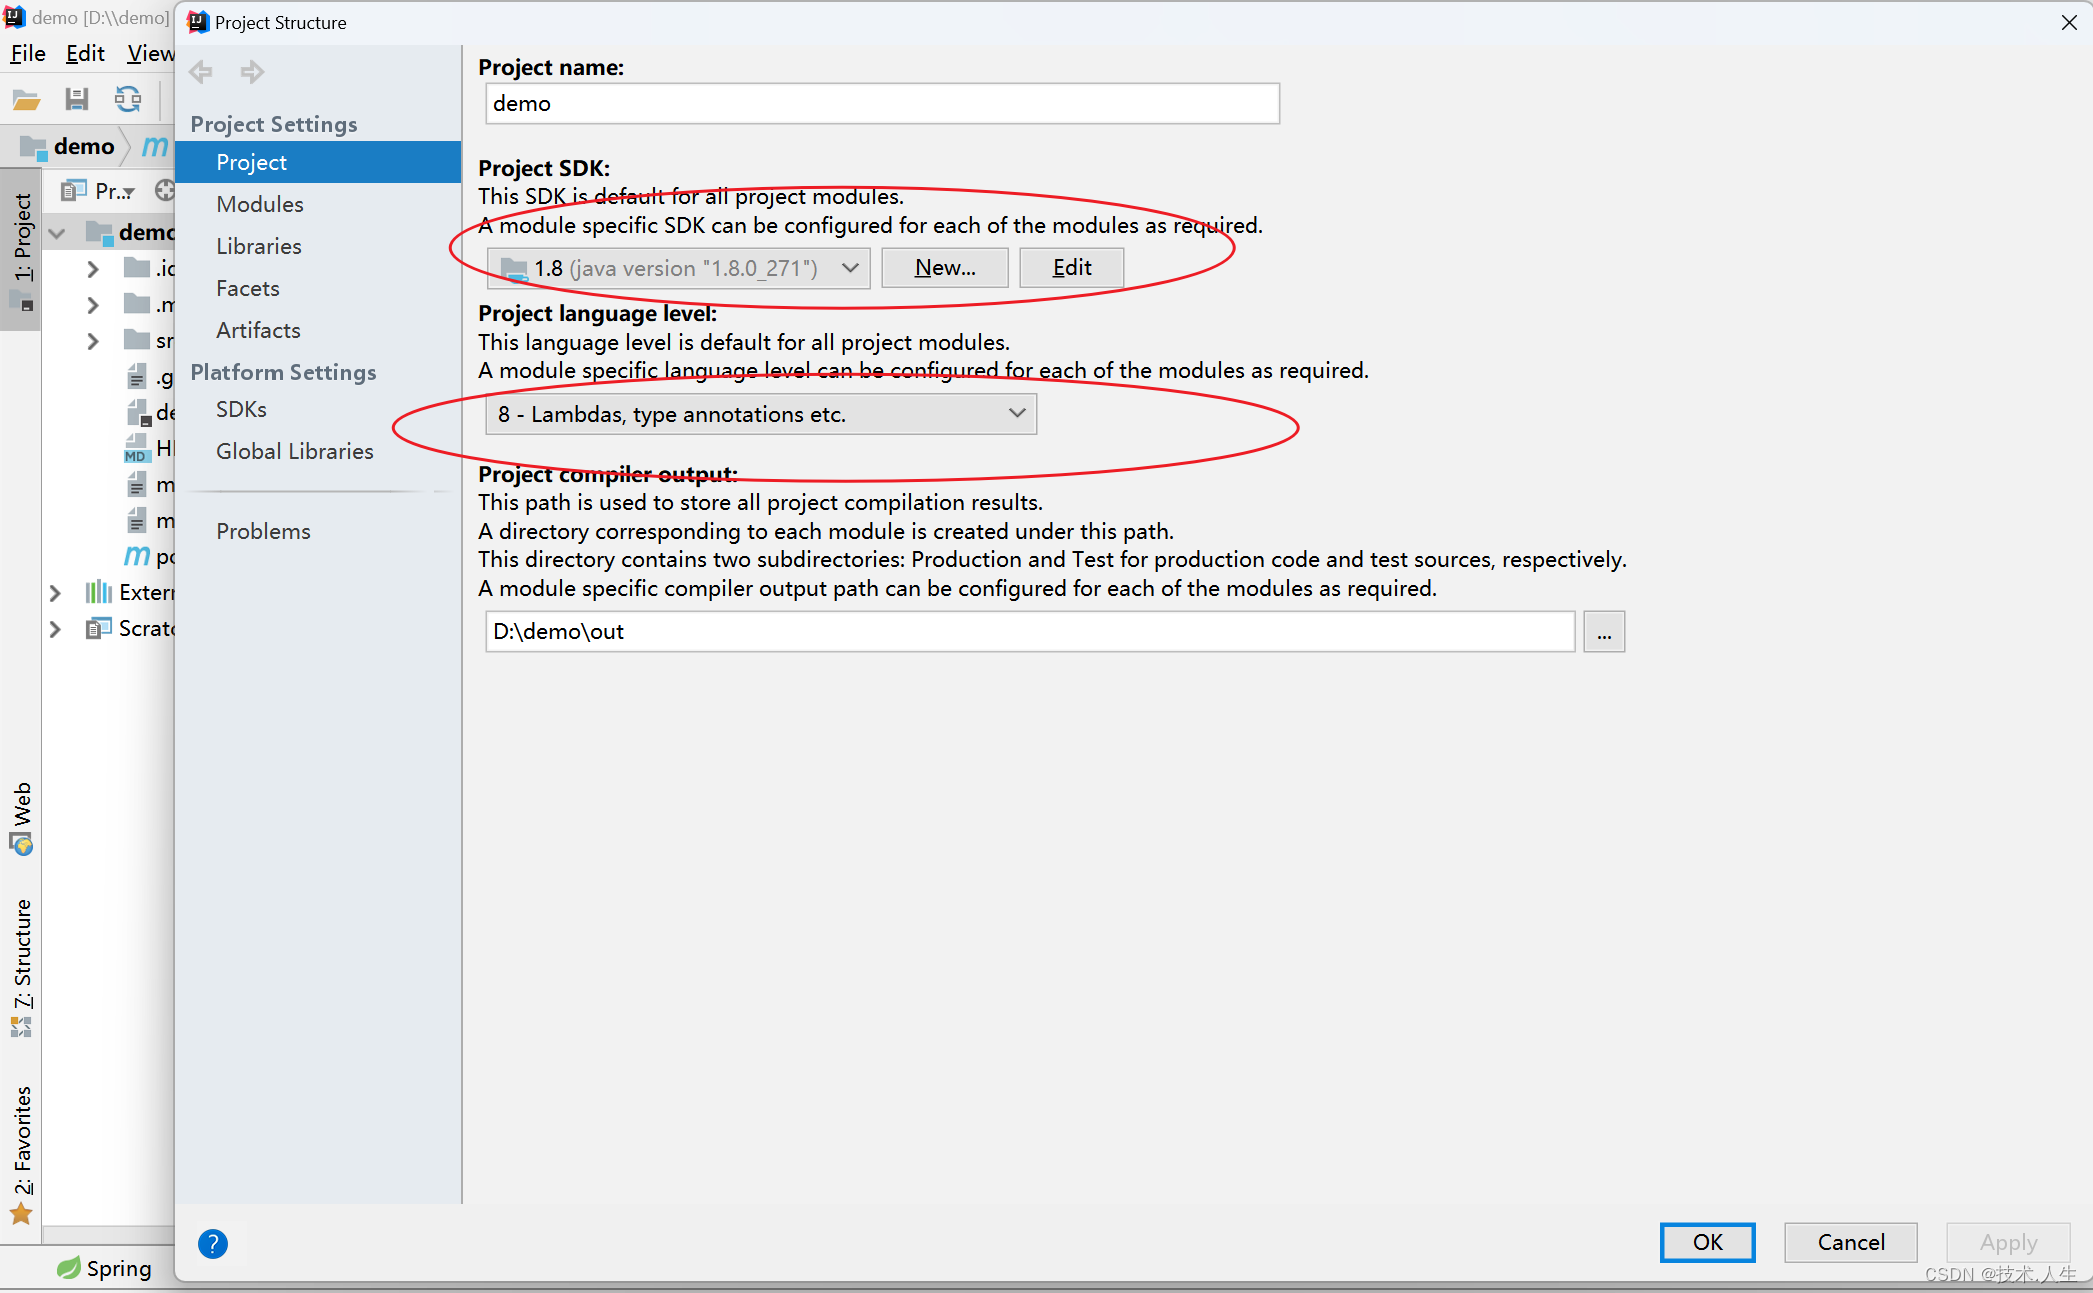Click the New SDK button
This screenshot has height=1293, width=2093.
943,268
